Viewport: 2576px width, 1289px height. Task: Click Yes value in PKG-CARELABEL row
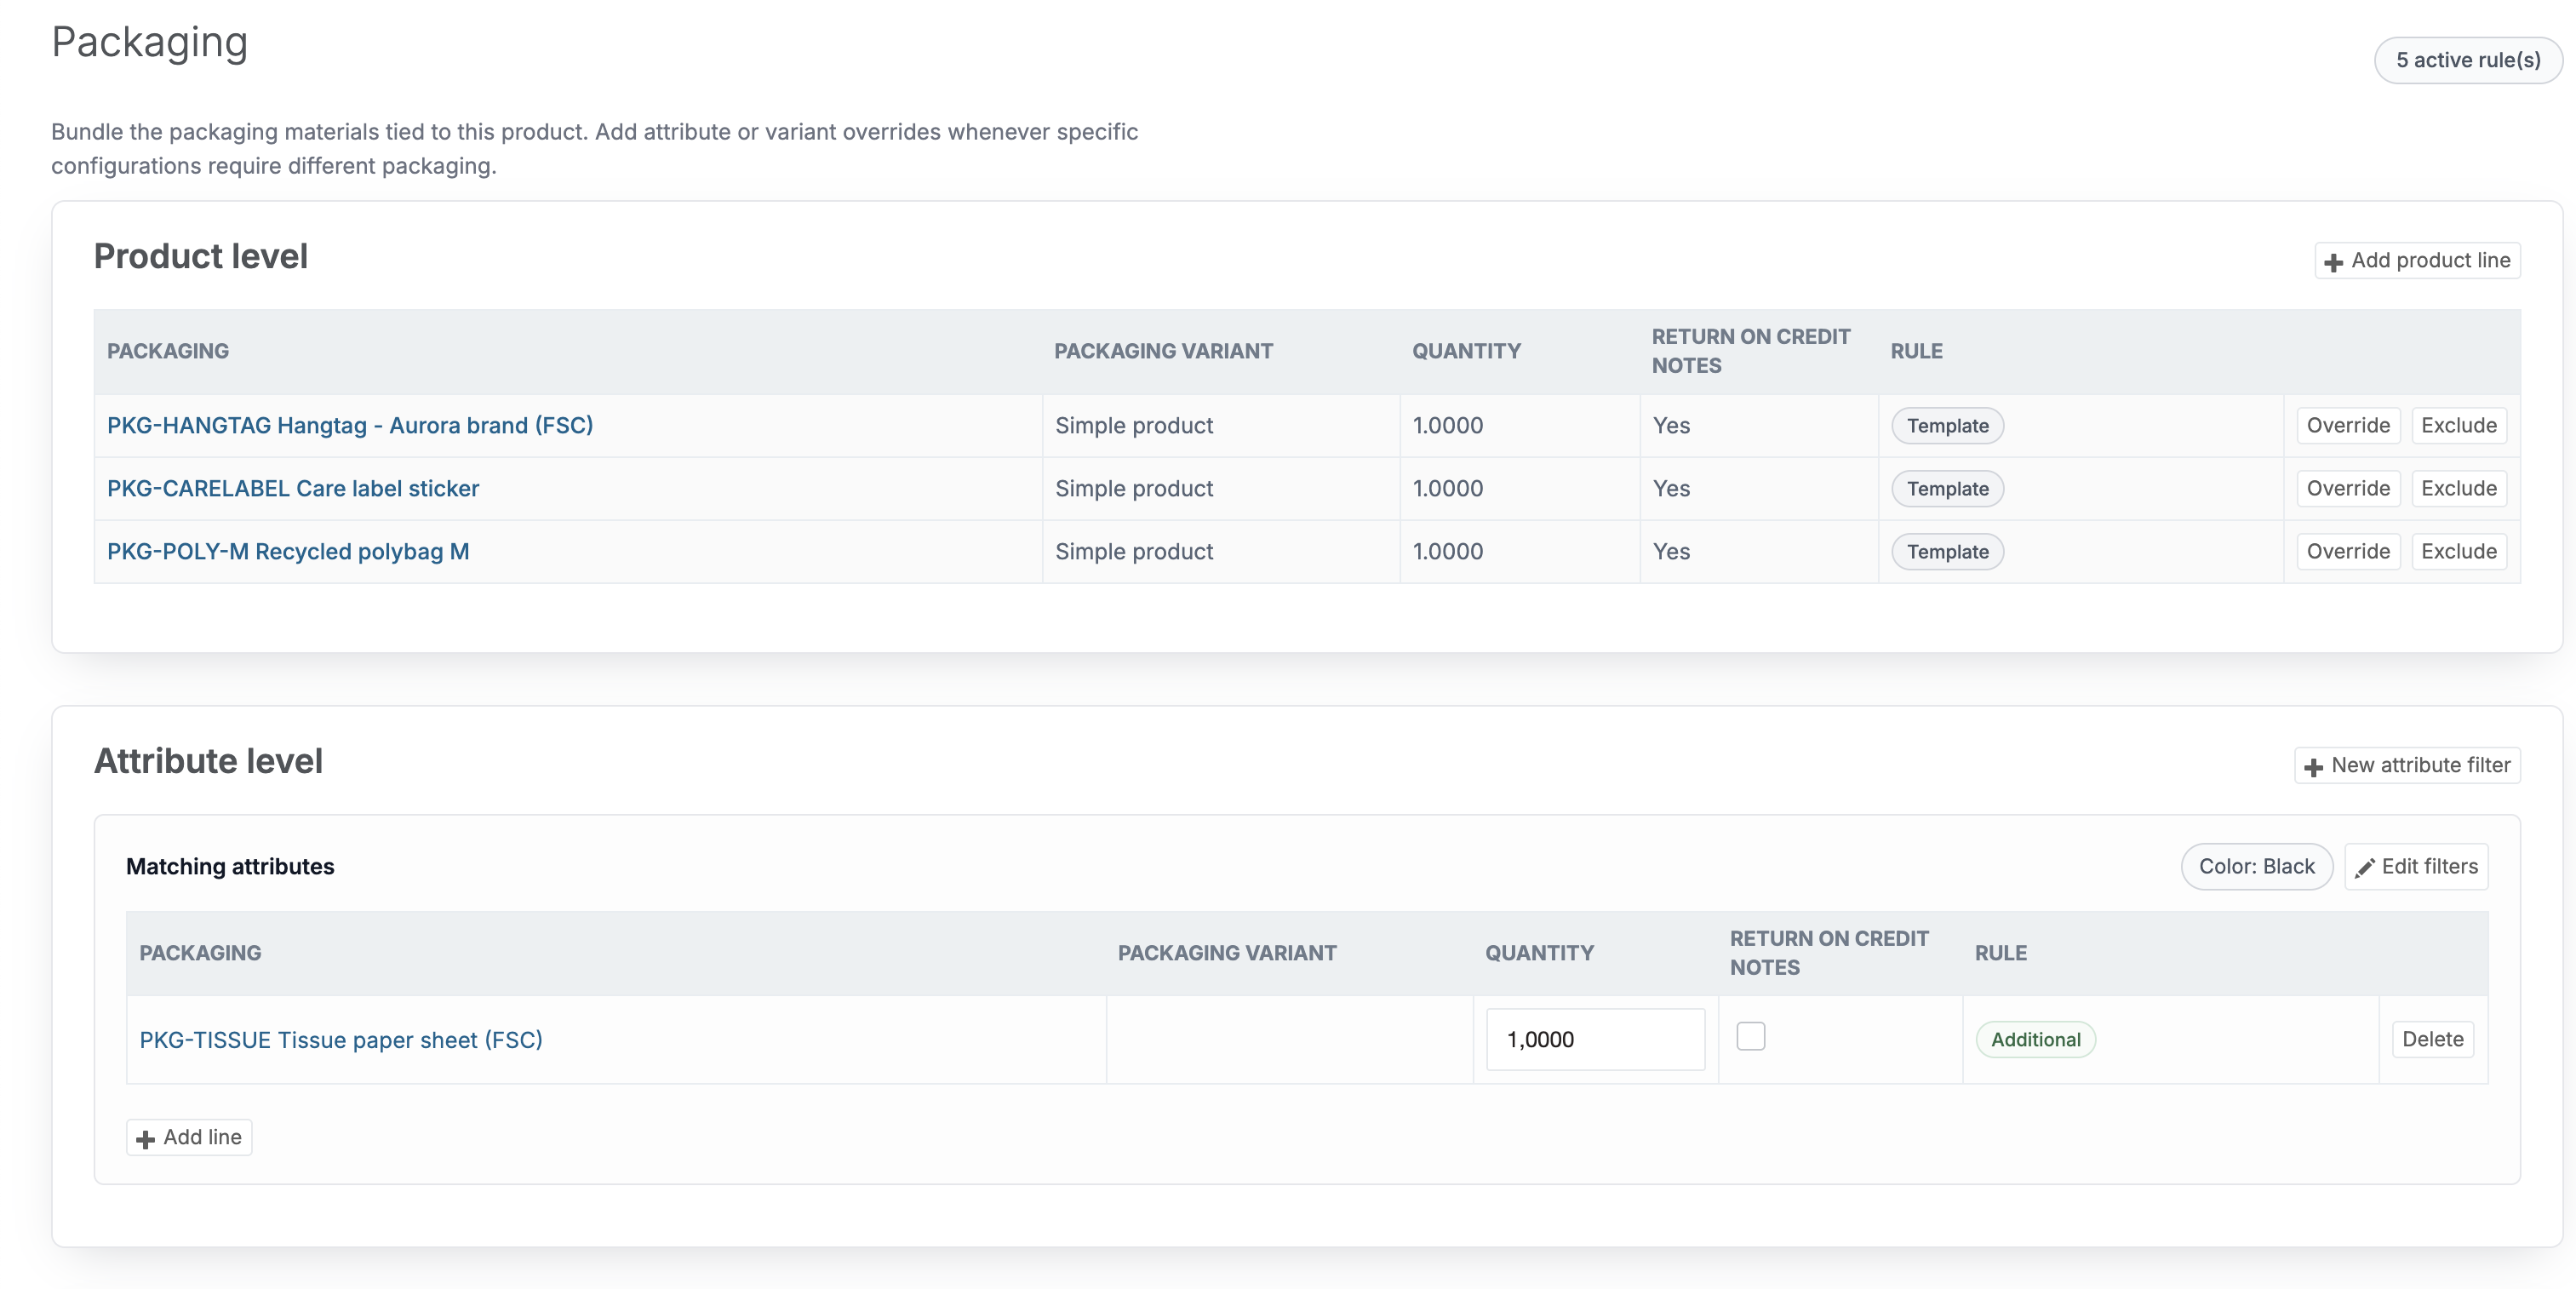[x=1671, y=488]
